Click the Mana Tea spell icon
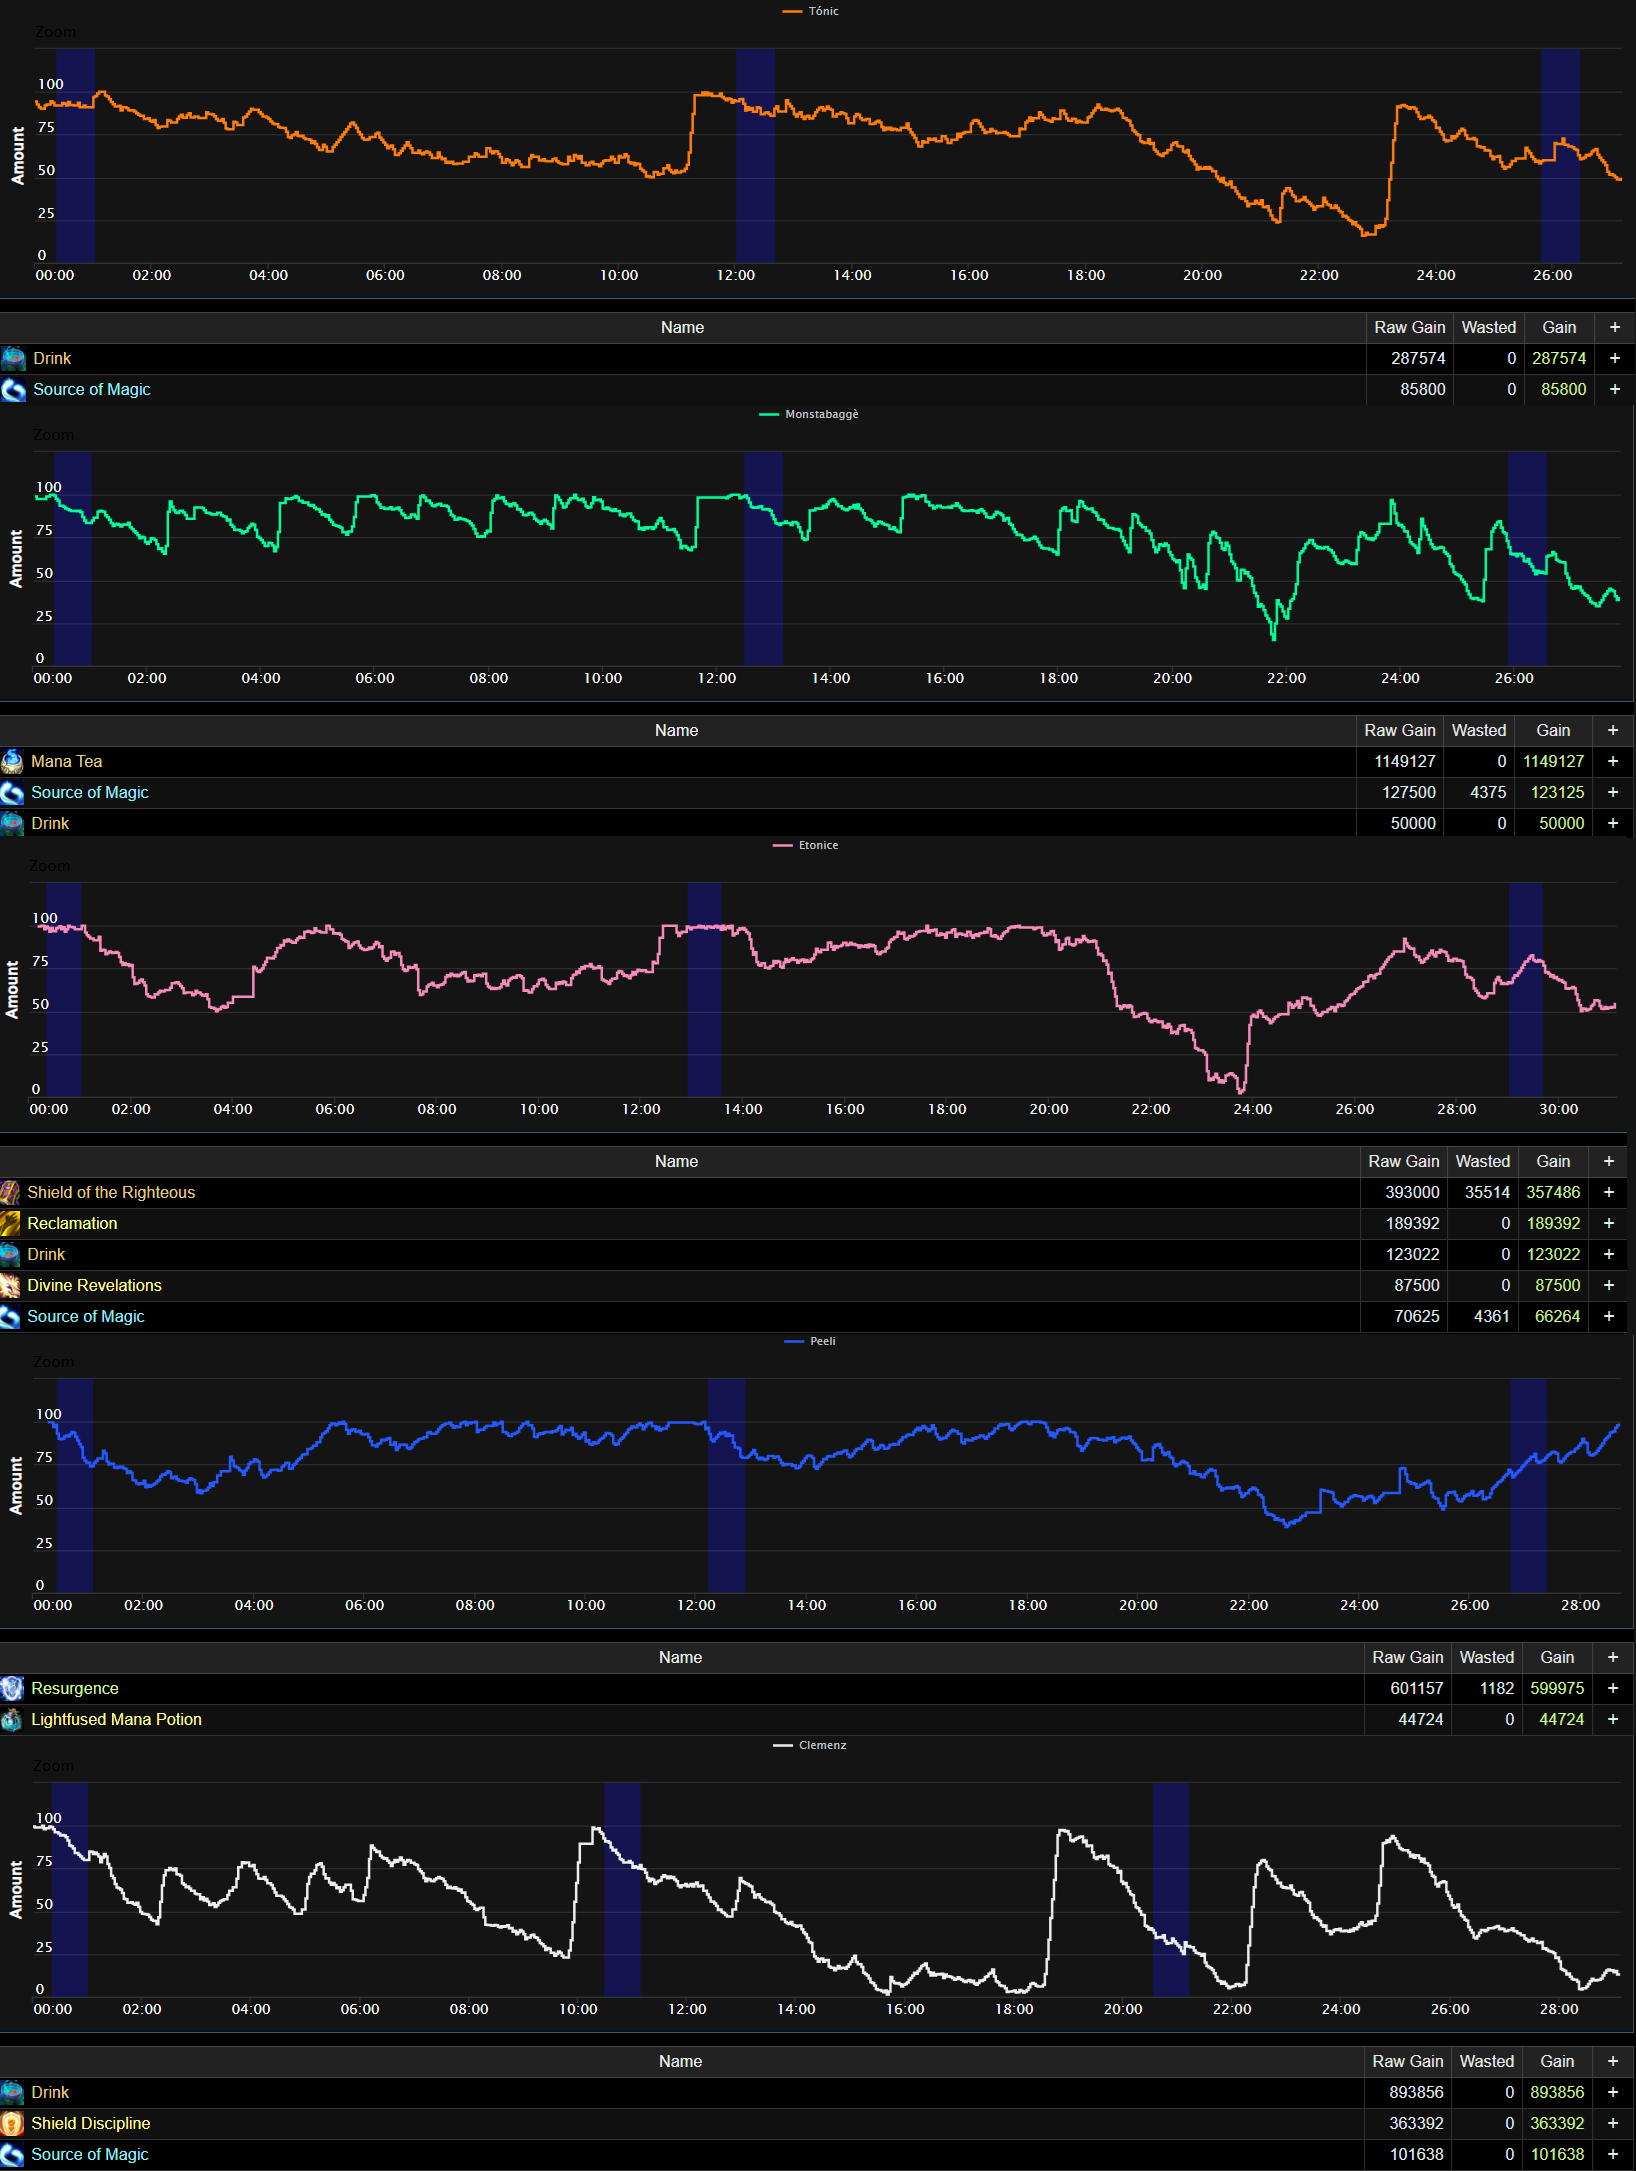Image resolution: width=1636 pixels, height=2171 pixels. pos(12,762)
